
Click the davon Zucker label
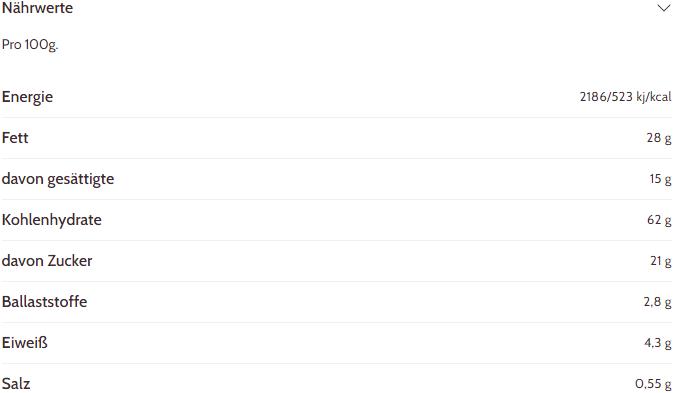47,261
